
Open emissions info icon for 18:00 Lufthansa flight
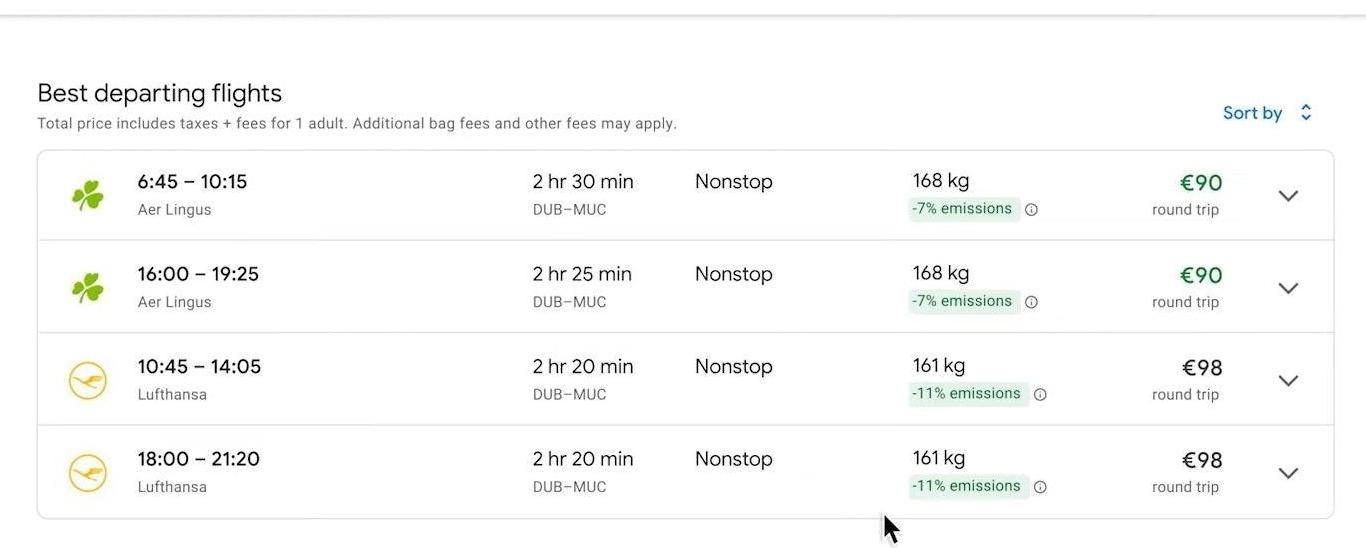pos(1040,487)
